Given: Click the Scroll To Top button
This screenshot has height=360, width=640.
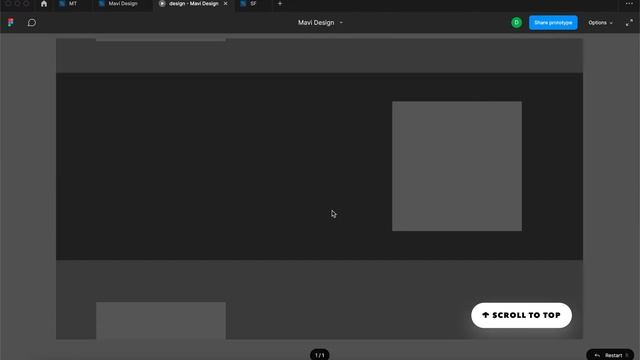Looking at the screenshot, I should pyautogui.click(x=521, y=315).
